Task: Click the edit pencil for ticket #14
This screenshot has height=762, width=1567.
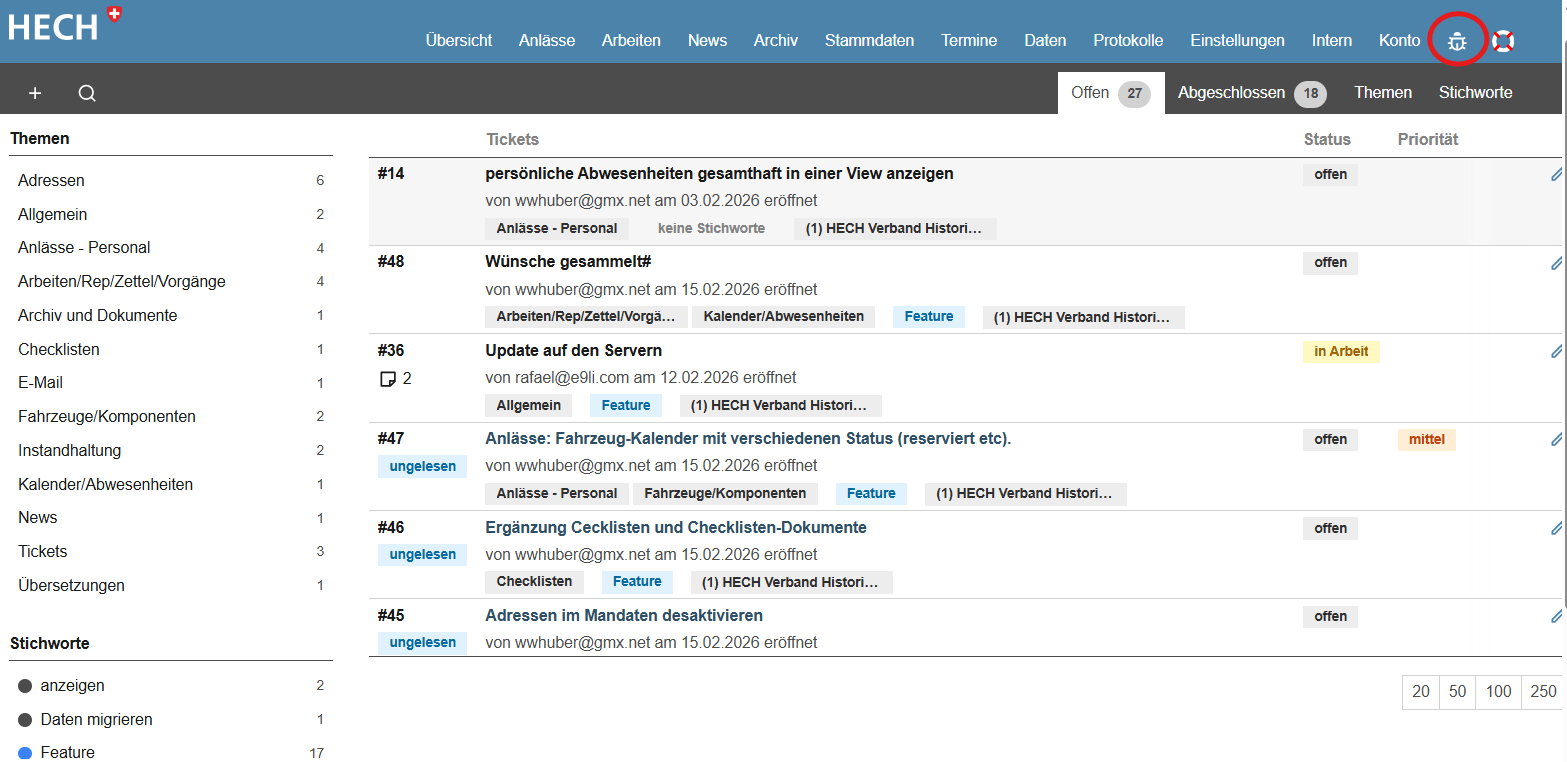Action: click(x=1556, y=174)
